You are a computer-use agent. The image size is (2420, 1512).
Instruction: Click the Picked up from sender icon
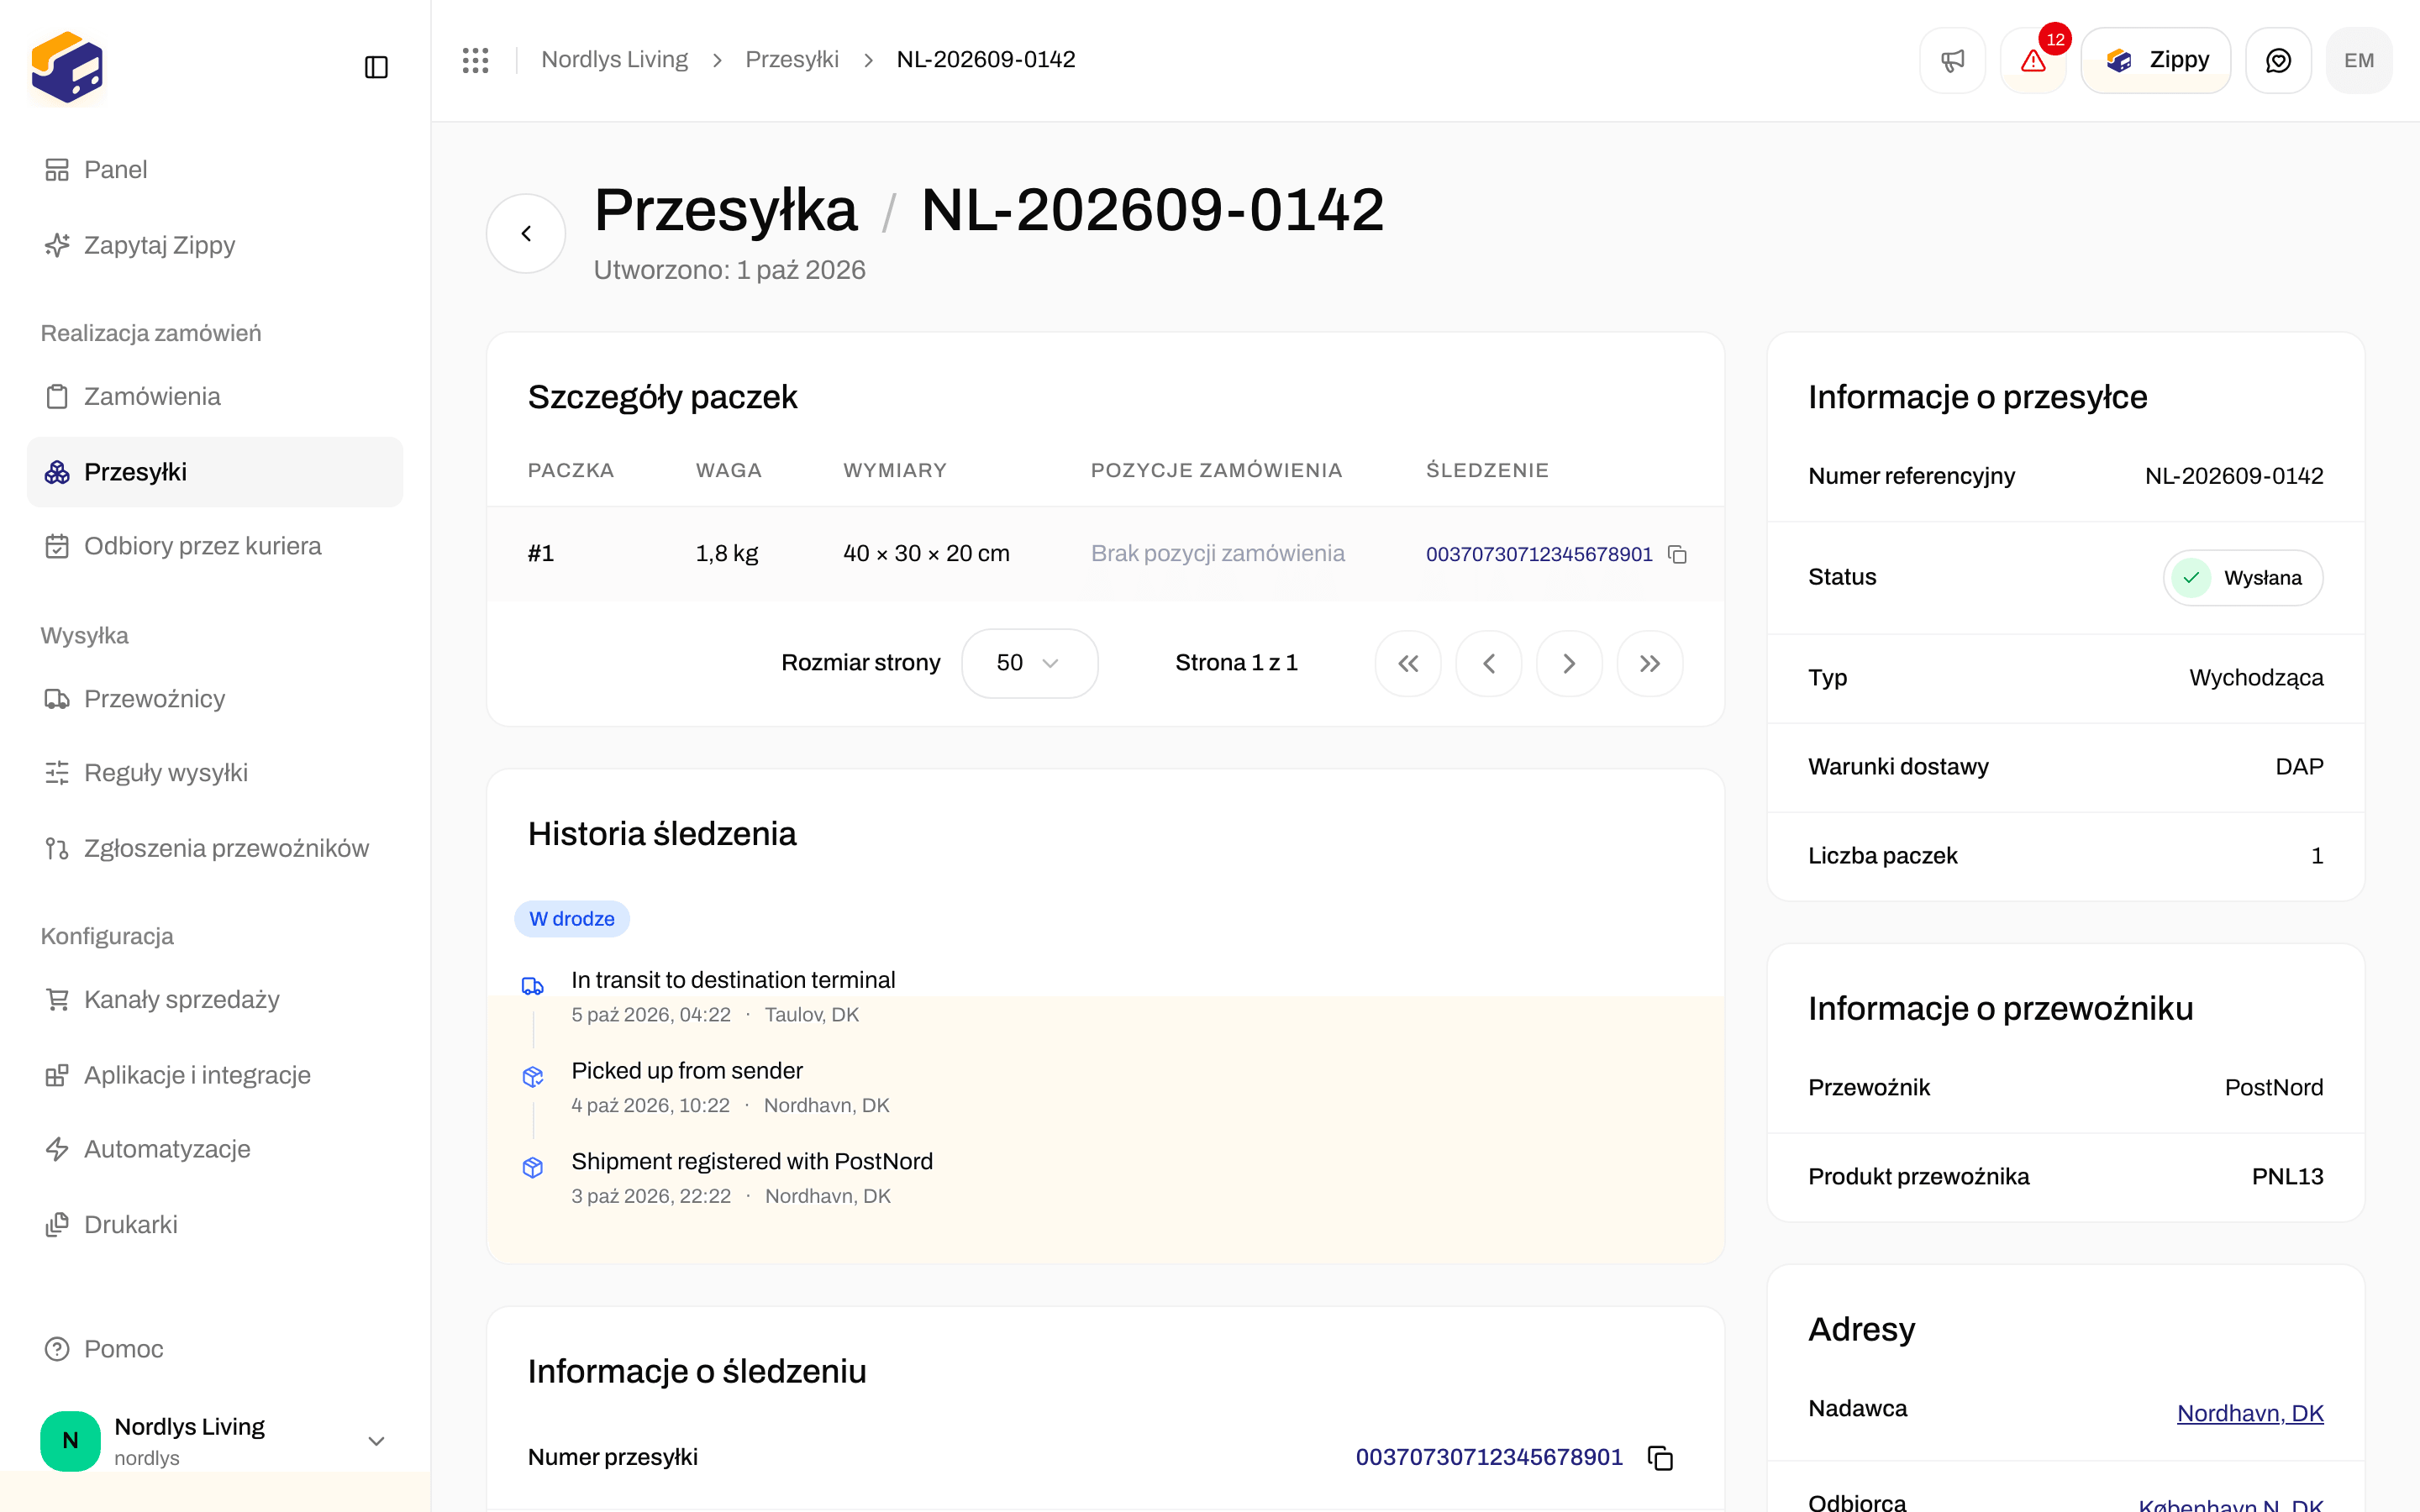pos(533,1076)
